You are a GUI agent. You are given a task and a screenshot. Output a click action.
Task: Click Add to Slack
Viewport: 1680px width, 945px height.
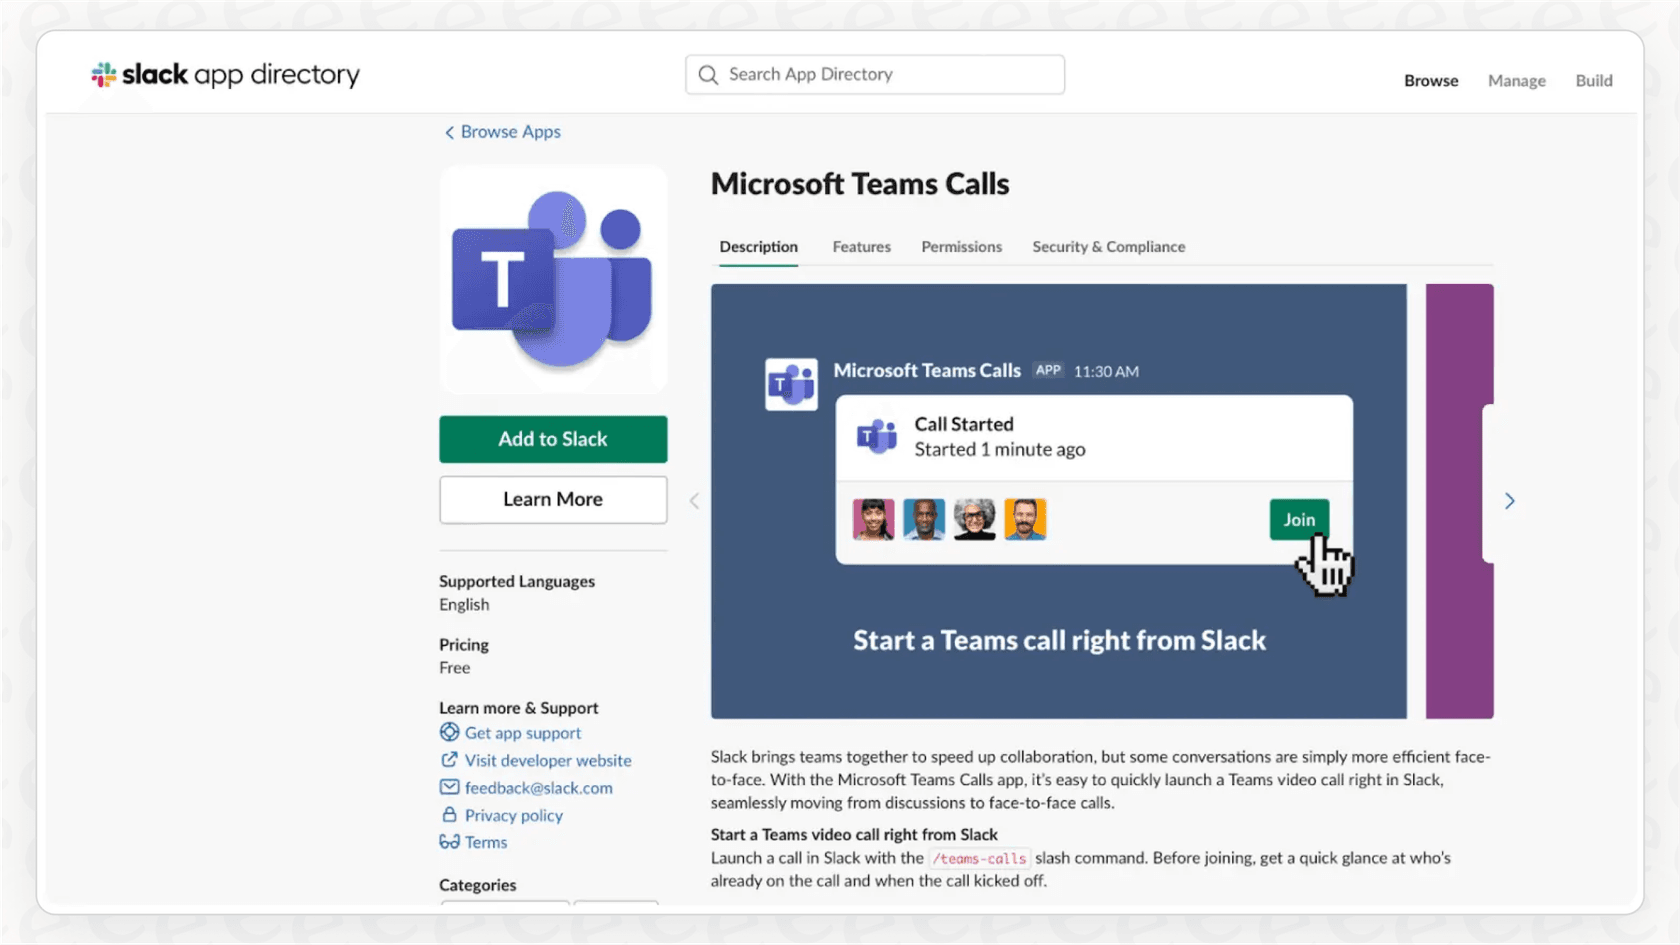click(553, 439)
